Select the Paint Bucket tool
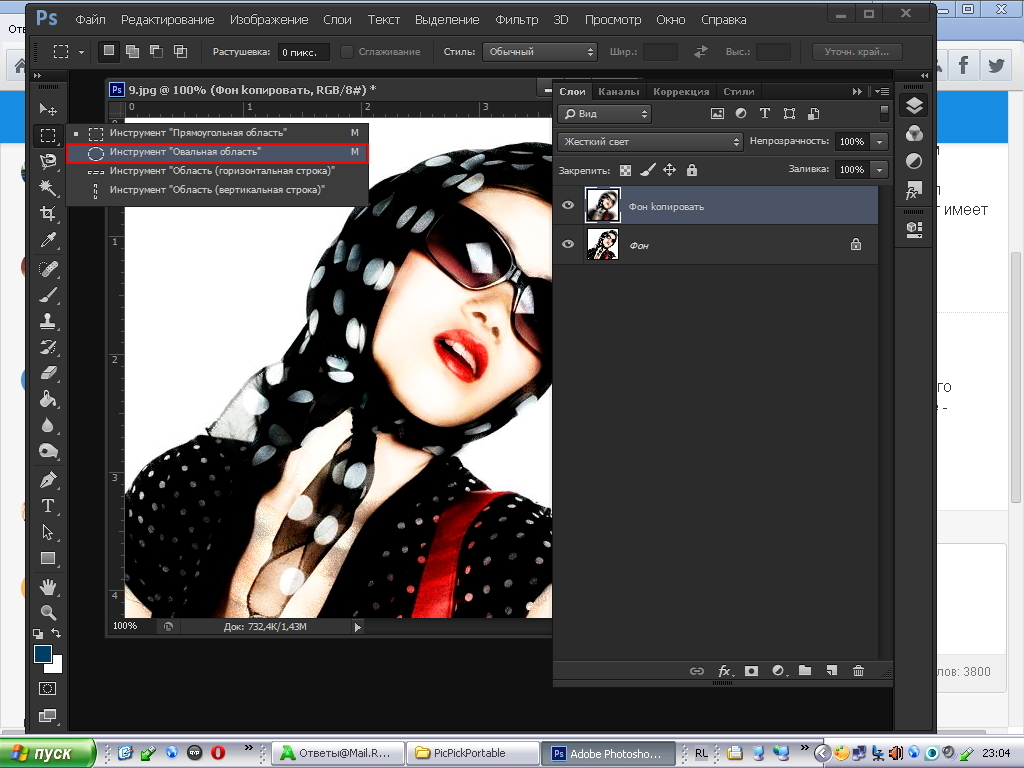Screen dimensions: 1024x768 click(48, 399)
